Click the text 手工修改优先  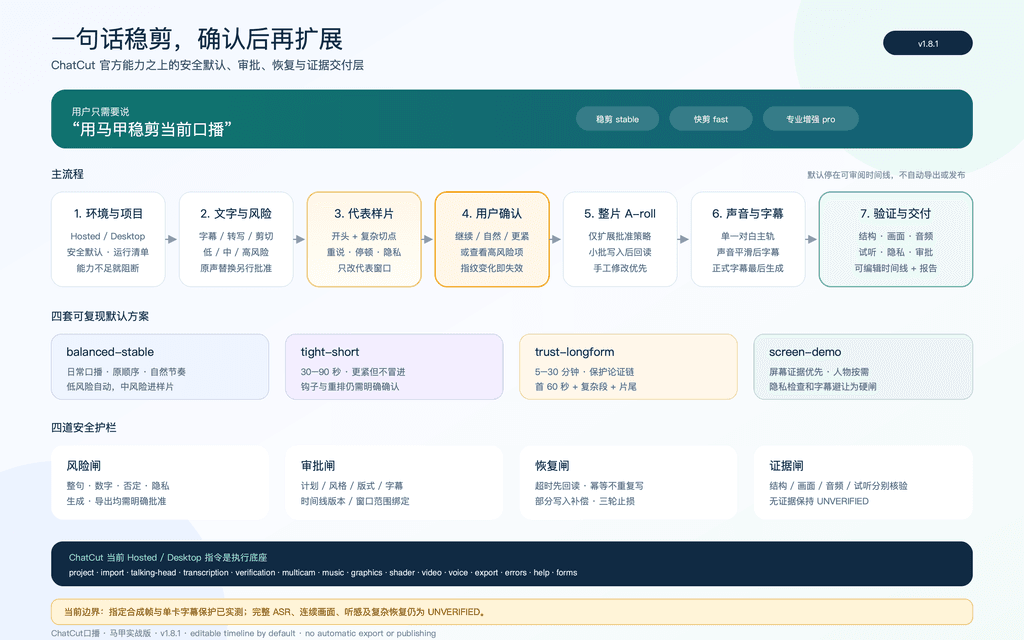(x=620, y=268)
